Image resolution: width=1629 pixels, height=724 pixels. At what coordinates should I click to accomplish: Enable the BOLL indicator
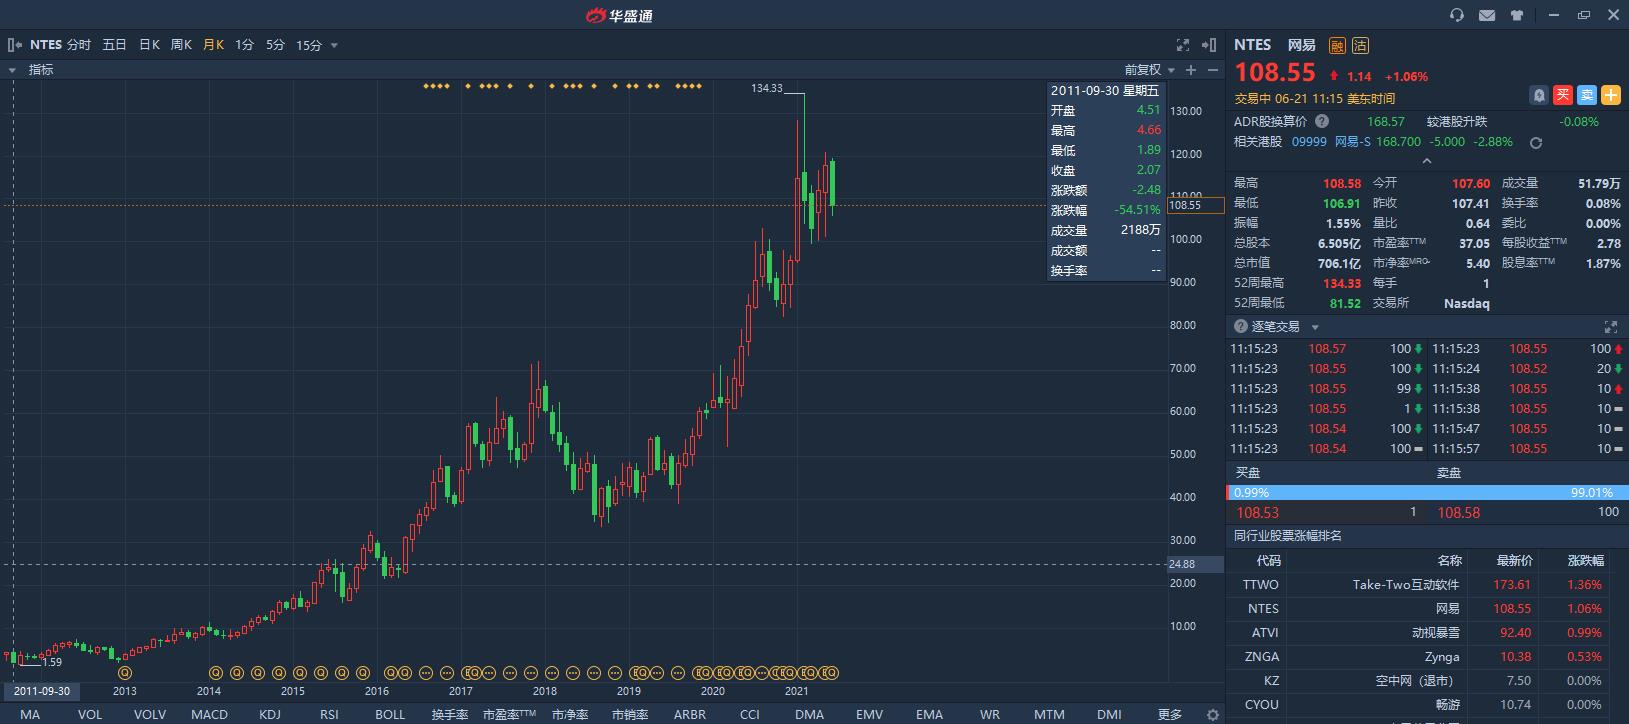390,715
